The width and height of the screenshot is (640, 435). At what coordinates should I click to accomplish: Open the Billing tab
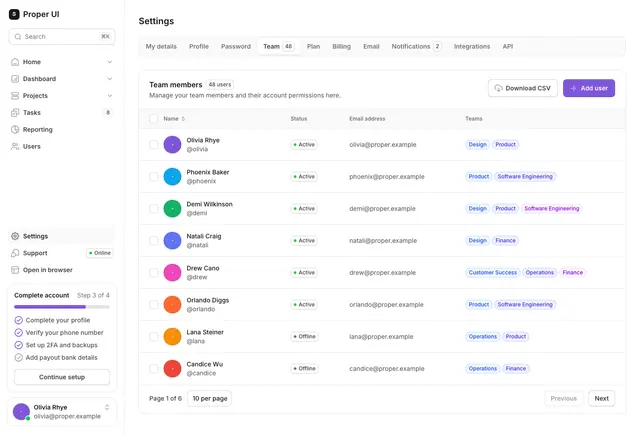tap(341, 47)
